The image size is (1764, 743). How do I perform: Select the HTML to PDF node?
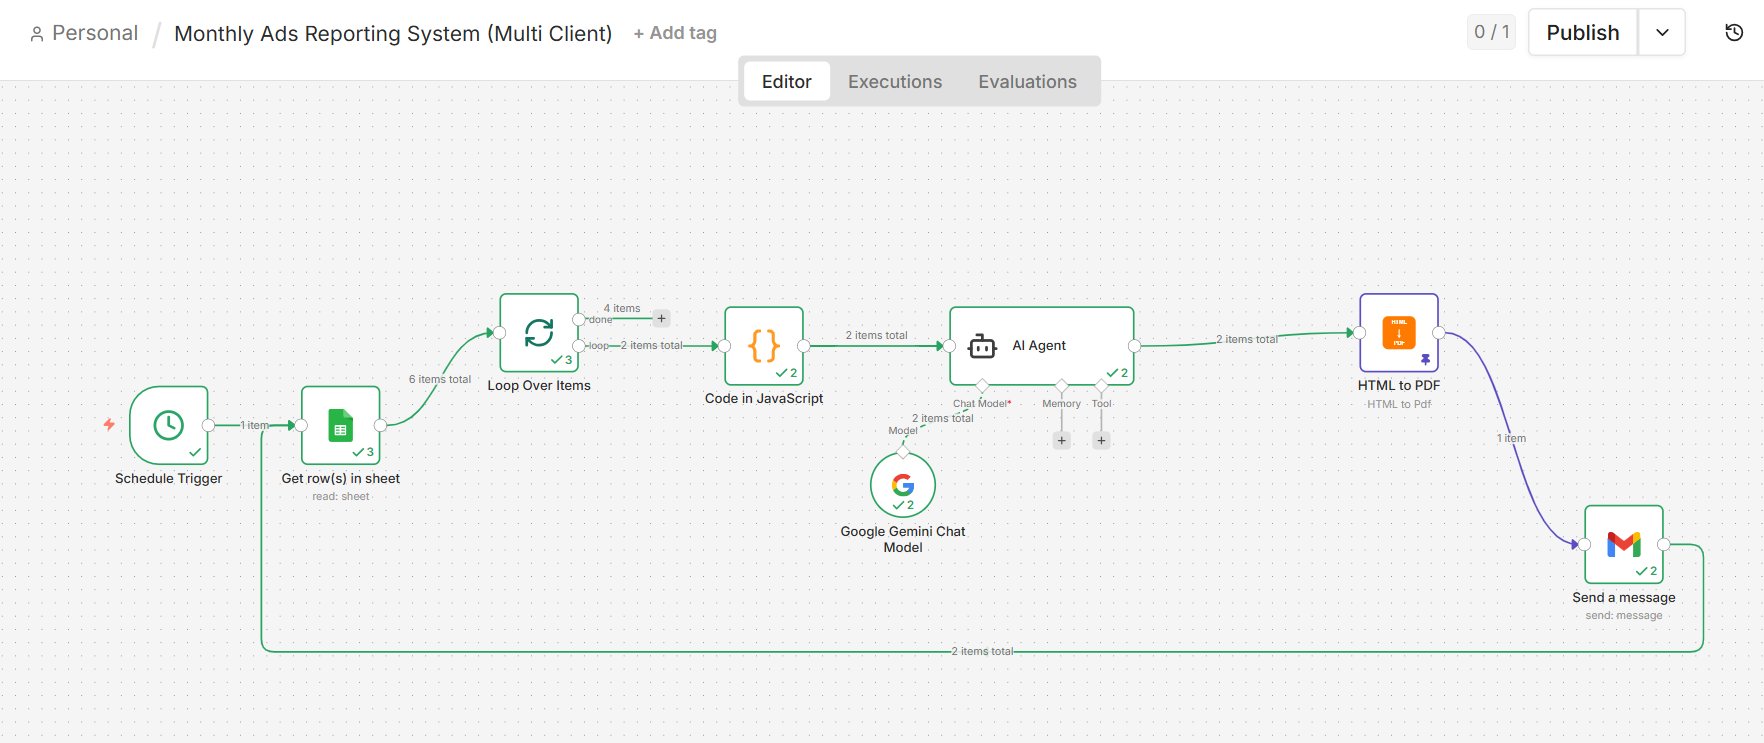(x=1399, y=332)
